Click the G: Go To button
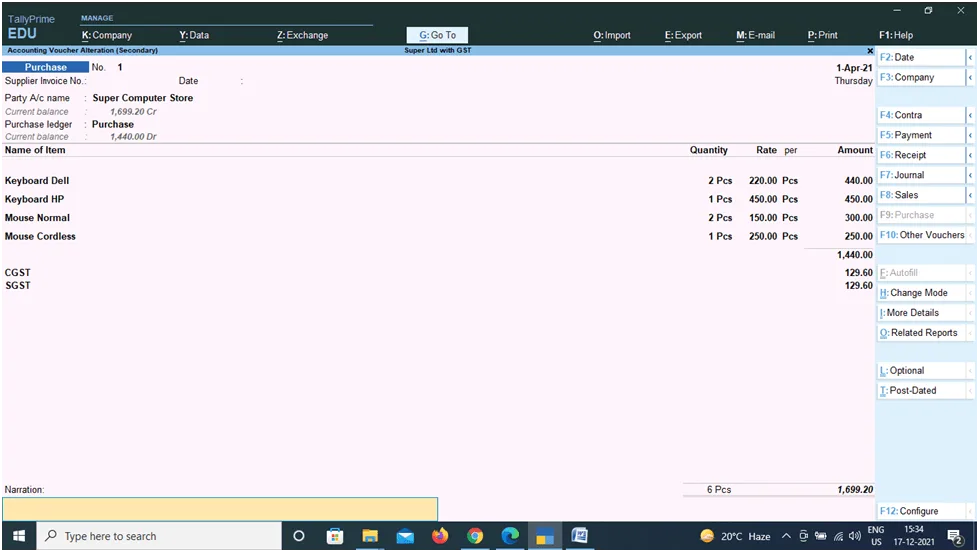Screen dimensions: 979x552 point(437,35)
